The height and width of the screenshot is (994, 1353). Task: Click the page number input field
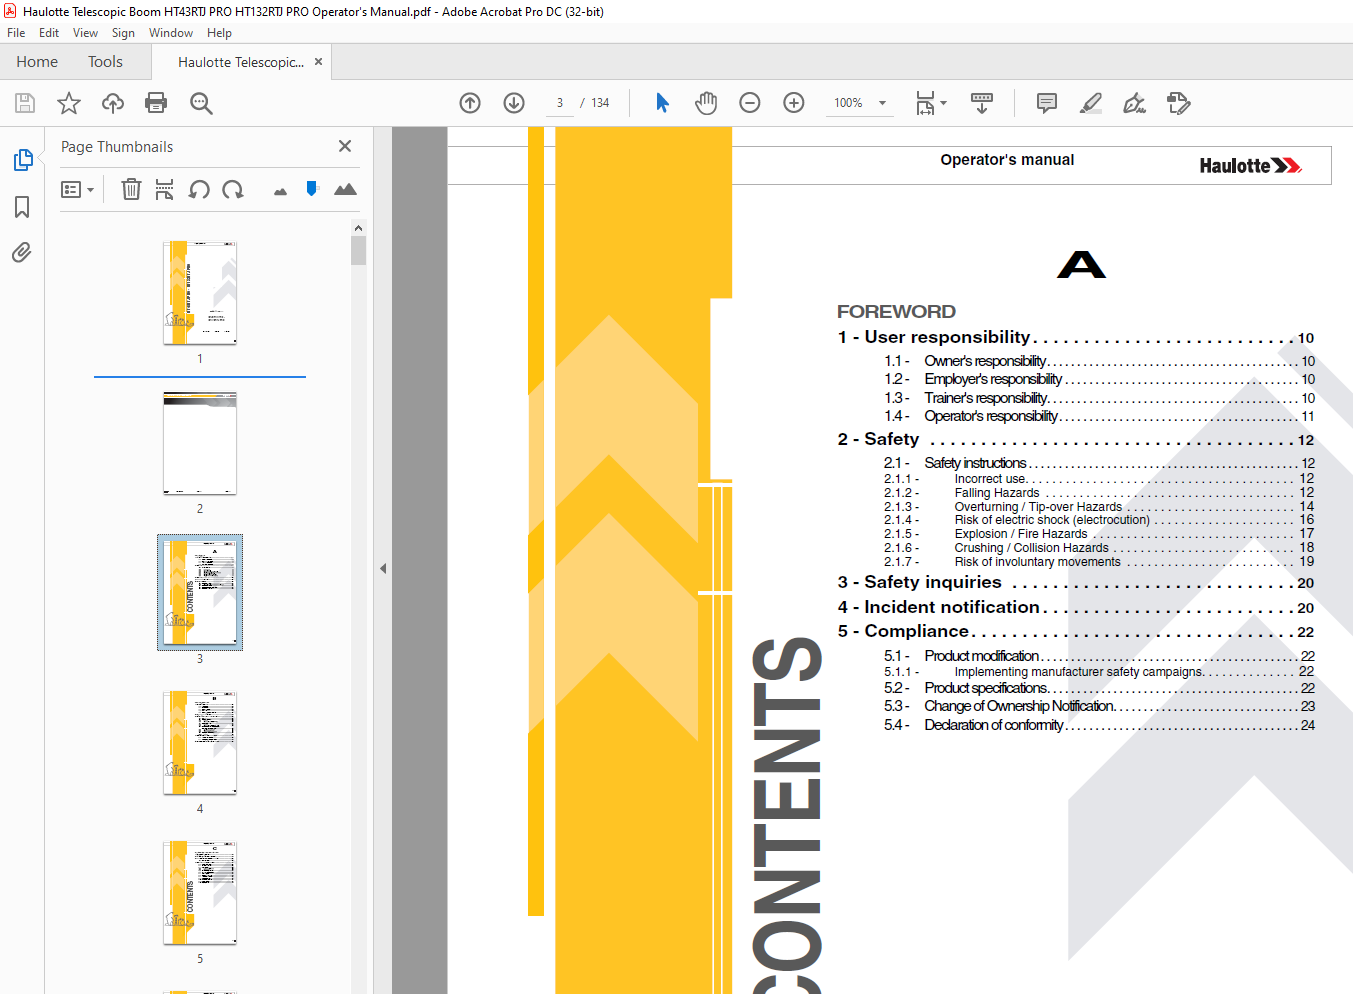click(560, 103)
